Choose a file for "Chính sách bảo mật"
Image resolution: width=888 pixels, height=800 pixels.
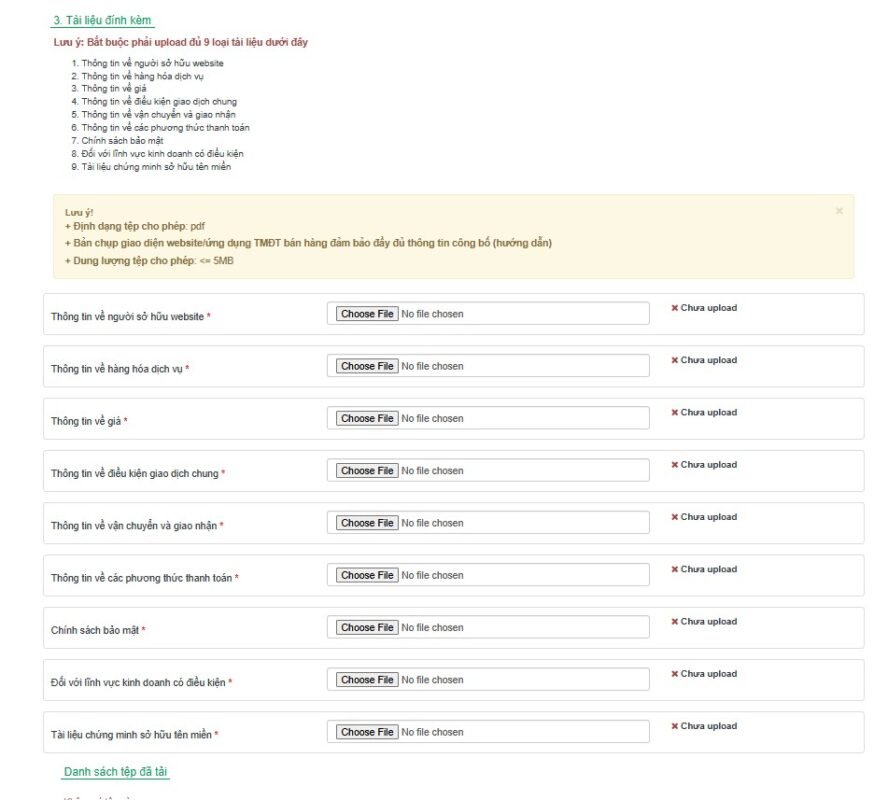point(365,627)
